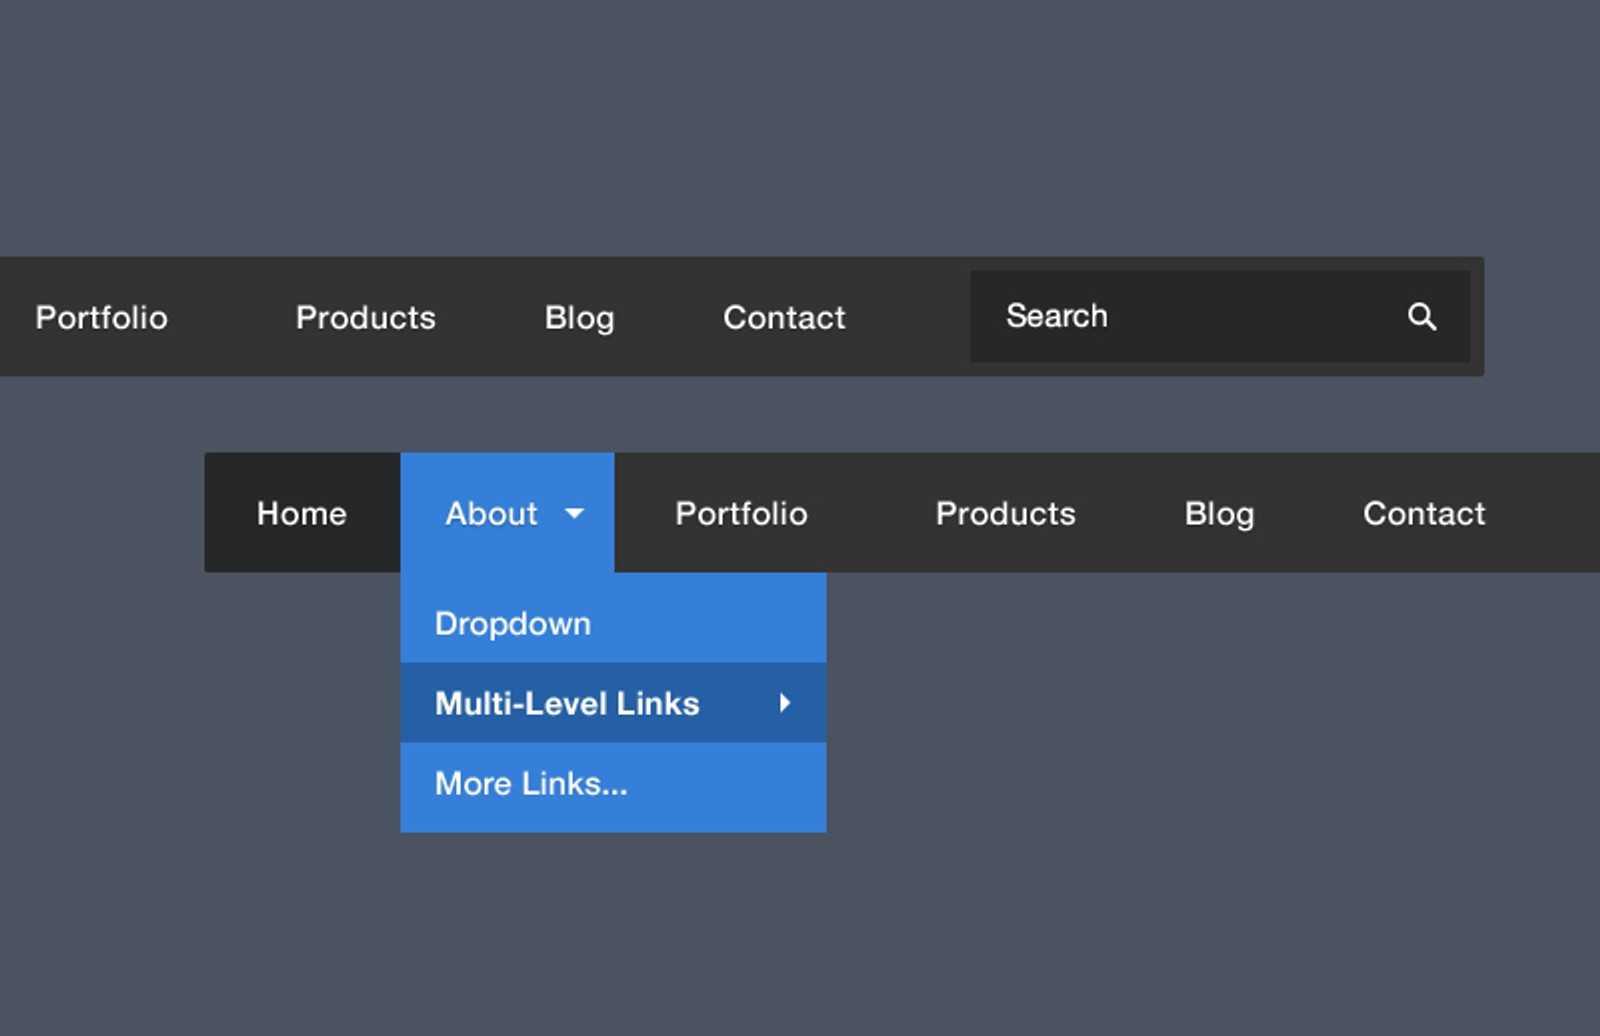
Task: Click Blog in the lower navigation bar
Action: [x=1219, y=514]
